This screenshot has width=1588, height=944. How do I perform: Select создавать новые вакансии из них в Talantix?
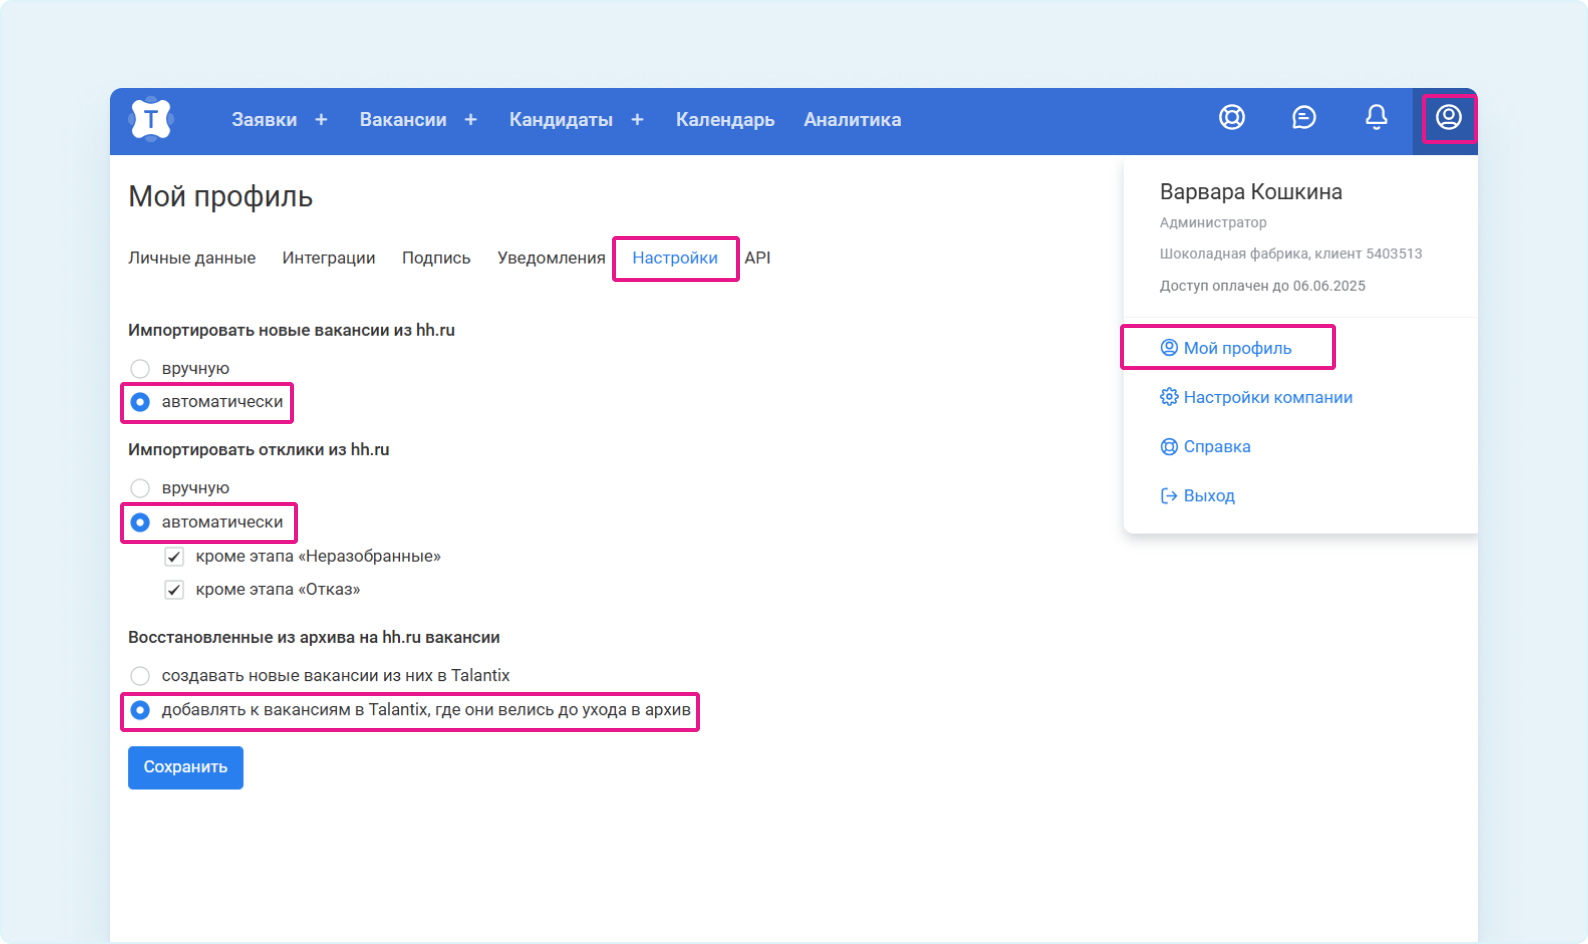pyautogui.click(x=140, y=676)
